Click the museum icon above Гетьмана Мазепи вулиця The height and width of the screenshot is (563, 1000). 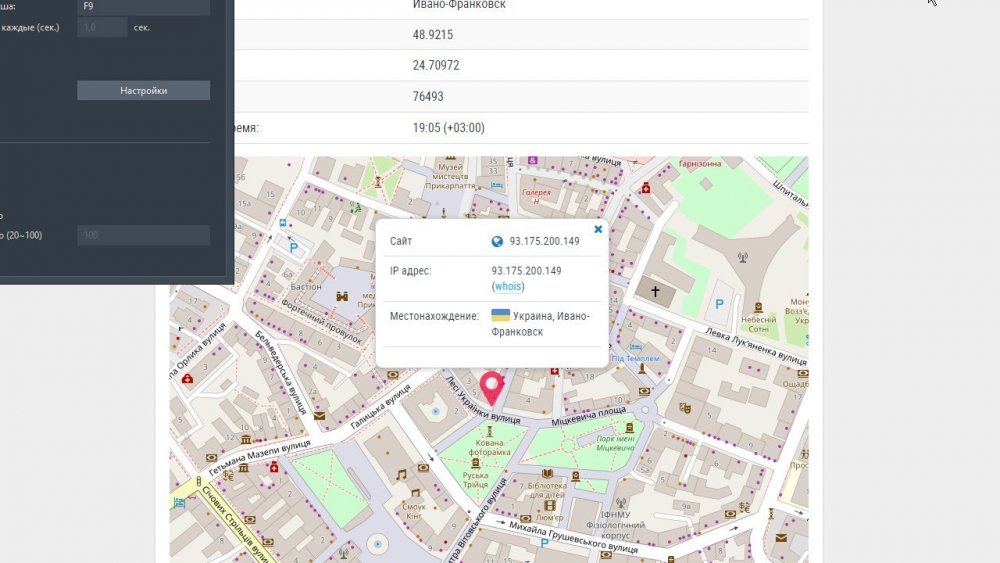[x=246, y=439]
